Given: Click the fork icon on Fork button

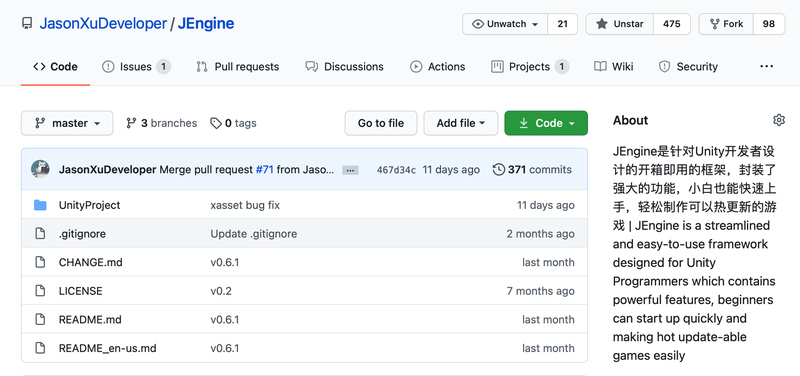Looking at the screenshot, I should [x=714, y=24].
